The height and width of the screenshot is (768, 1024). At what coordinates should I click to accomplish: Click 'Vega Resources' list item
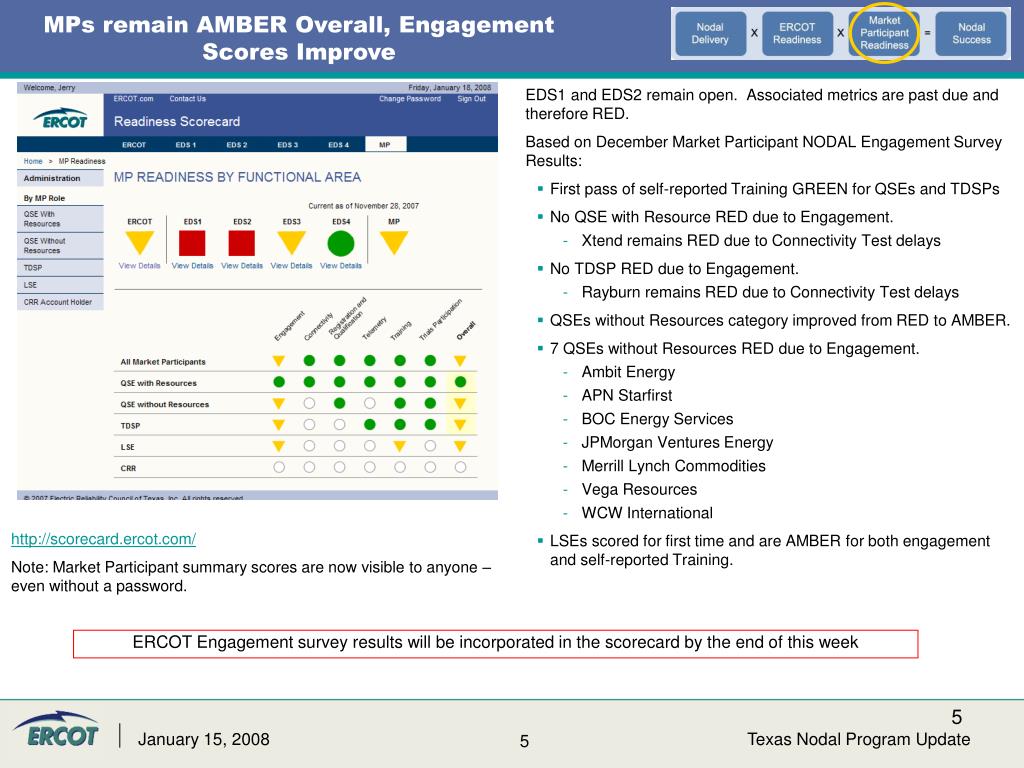click(639, 489)
